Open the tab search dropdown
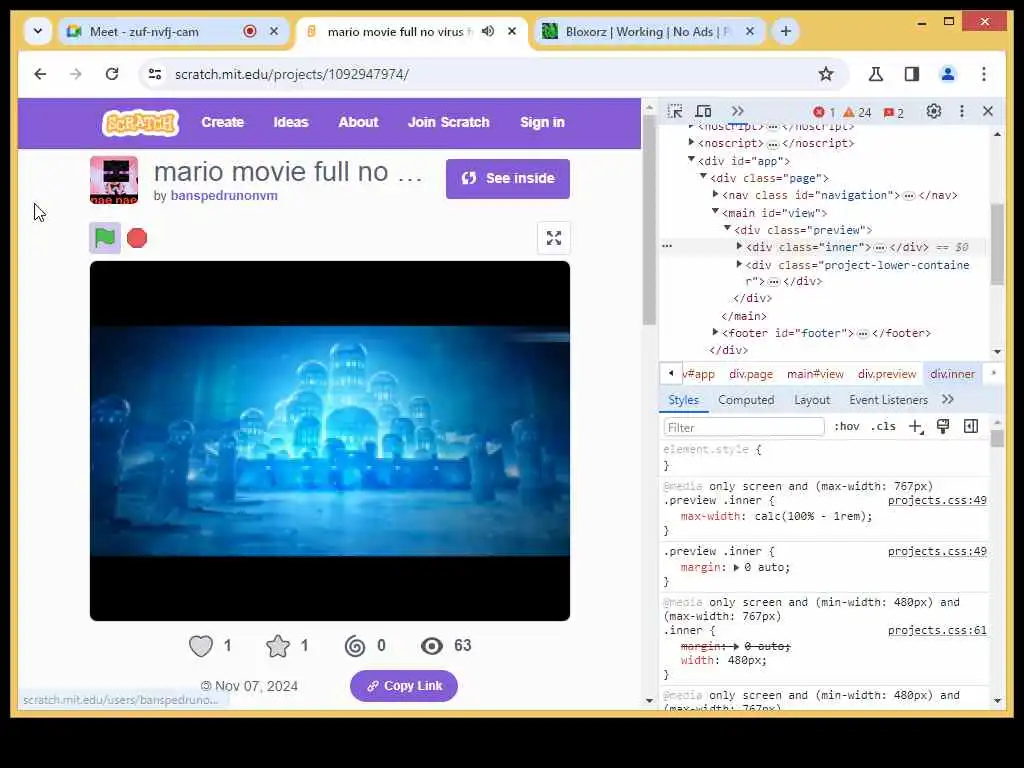Viewport: 1024px width, 768px height. 38,31
